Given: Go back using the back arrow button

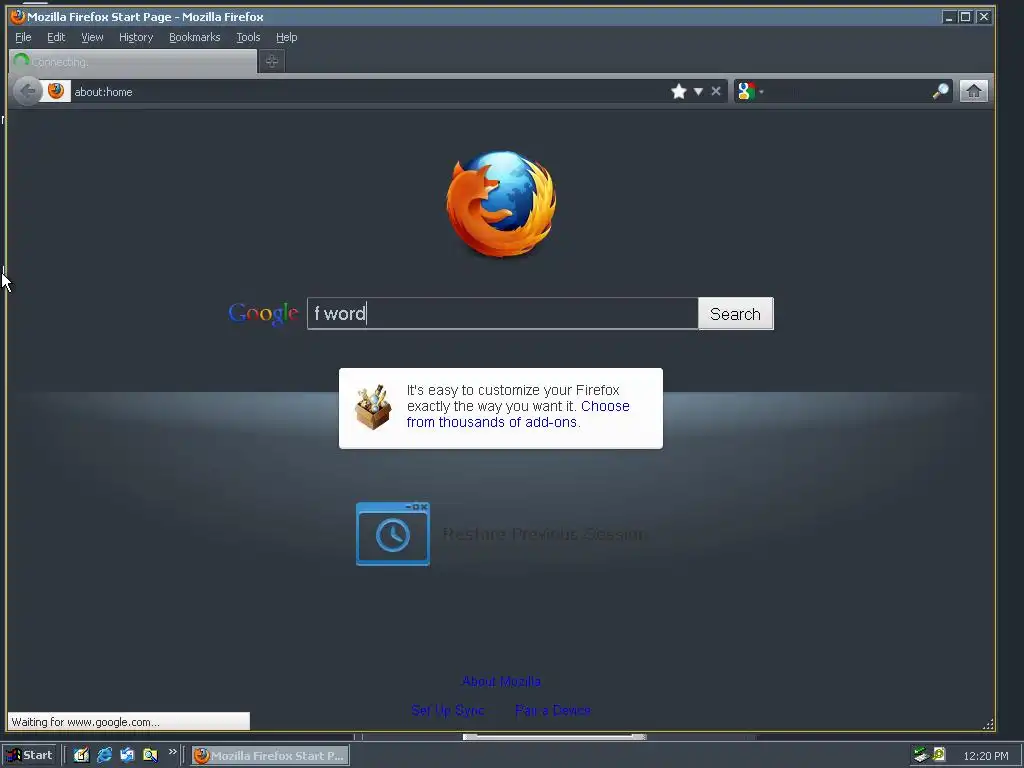Looking at the screenshot, I should [27, 91].
